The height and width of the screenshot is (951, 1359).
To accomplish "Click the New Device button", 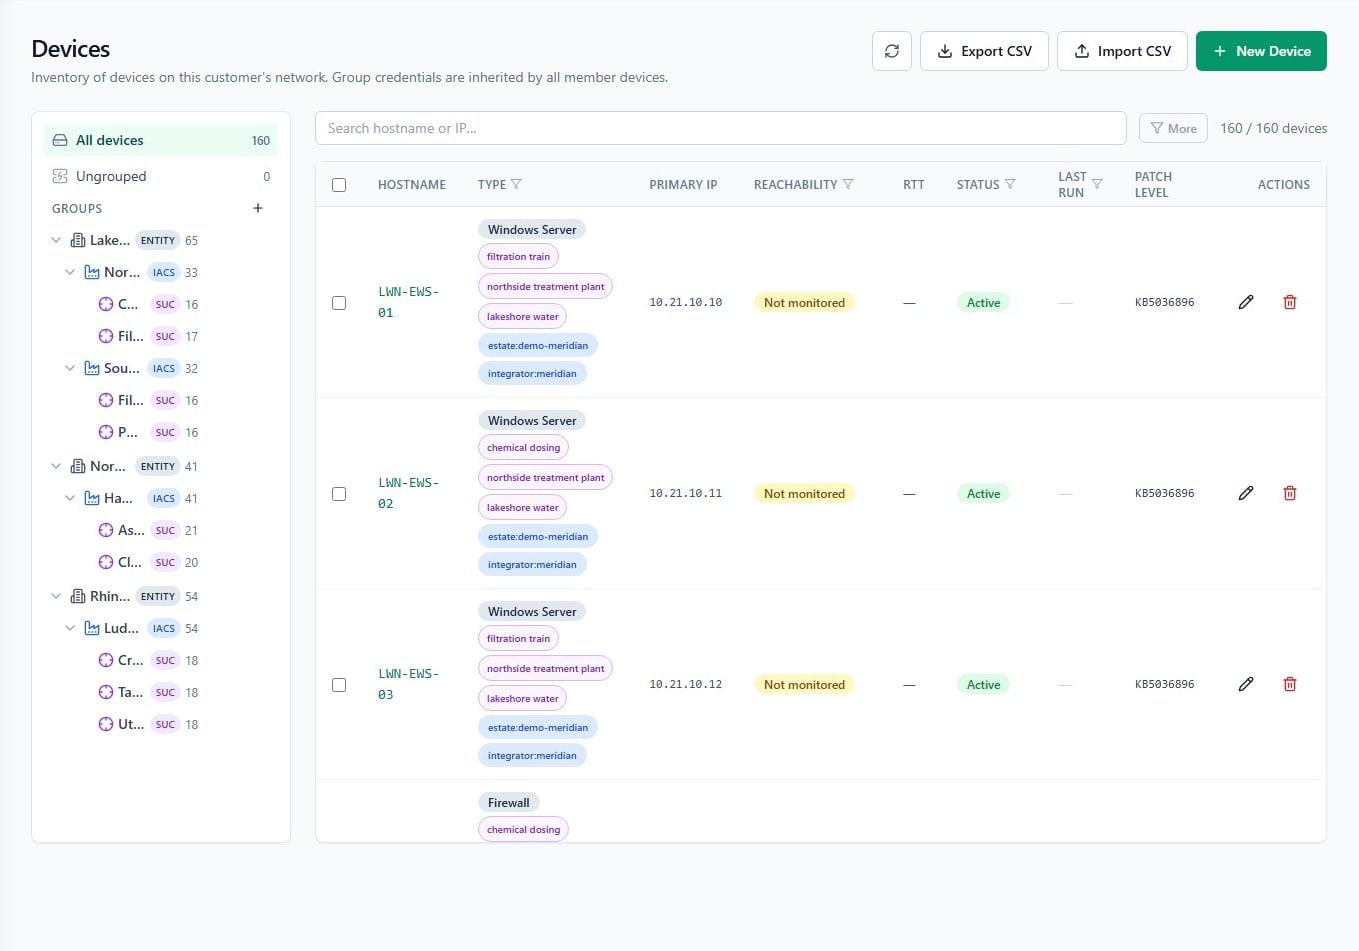I will [x=1261, y=51].
